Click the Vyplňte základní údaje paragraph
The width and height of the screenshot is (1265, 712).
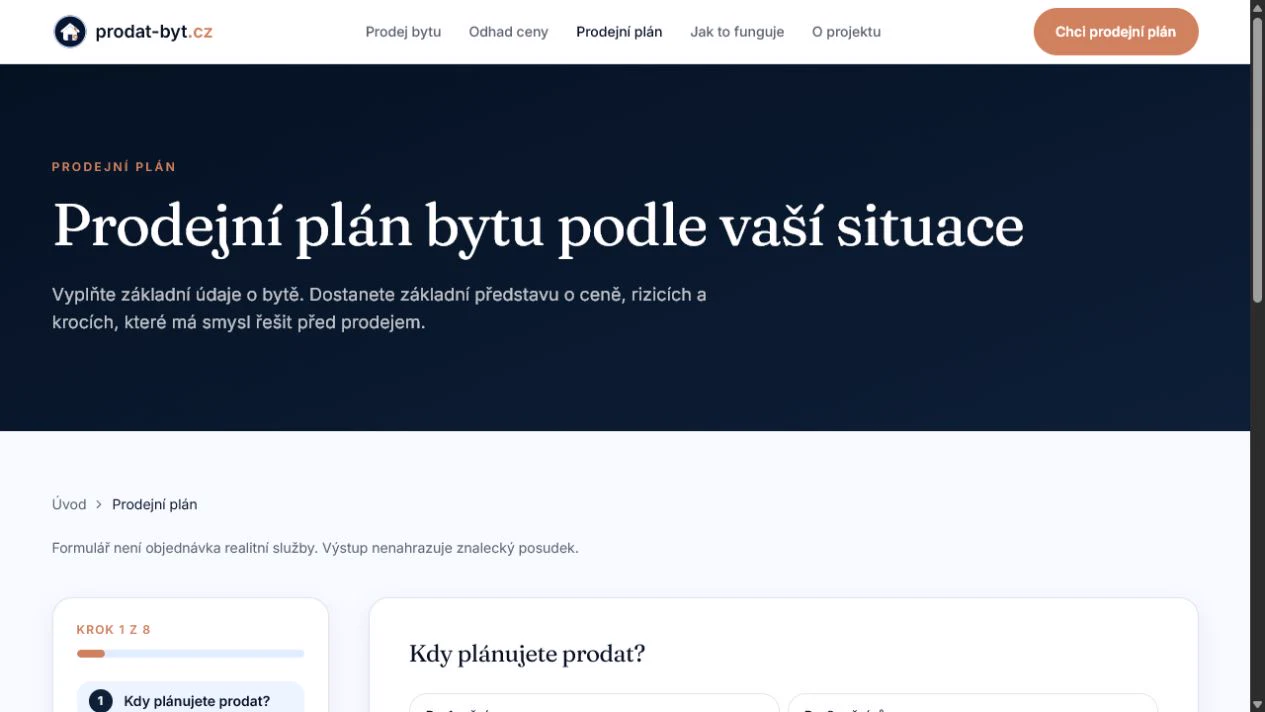[379, 309]
